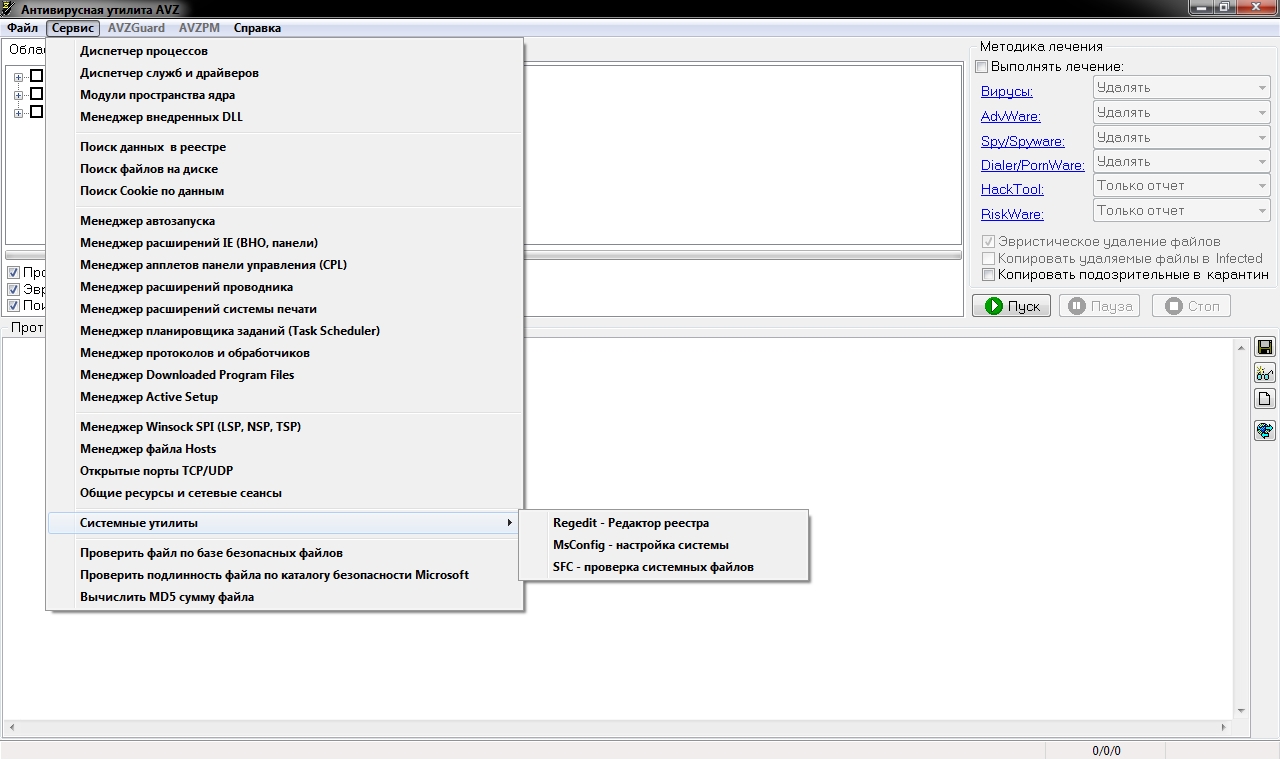The image size is (1280, 760).
Task: Open "Менеджер планировщика заданий (Task Scheduler)"
Action: [285, 331]
